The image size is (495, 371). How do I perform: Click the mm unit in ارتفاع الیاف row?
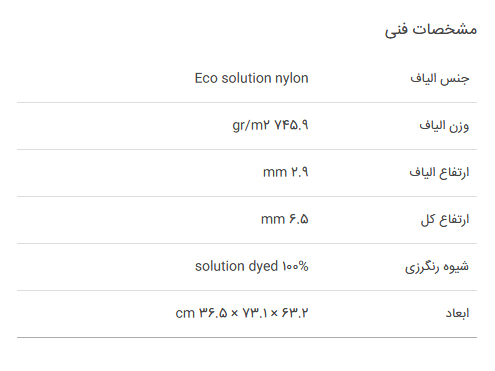coord(275,173)
